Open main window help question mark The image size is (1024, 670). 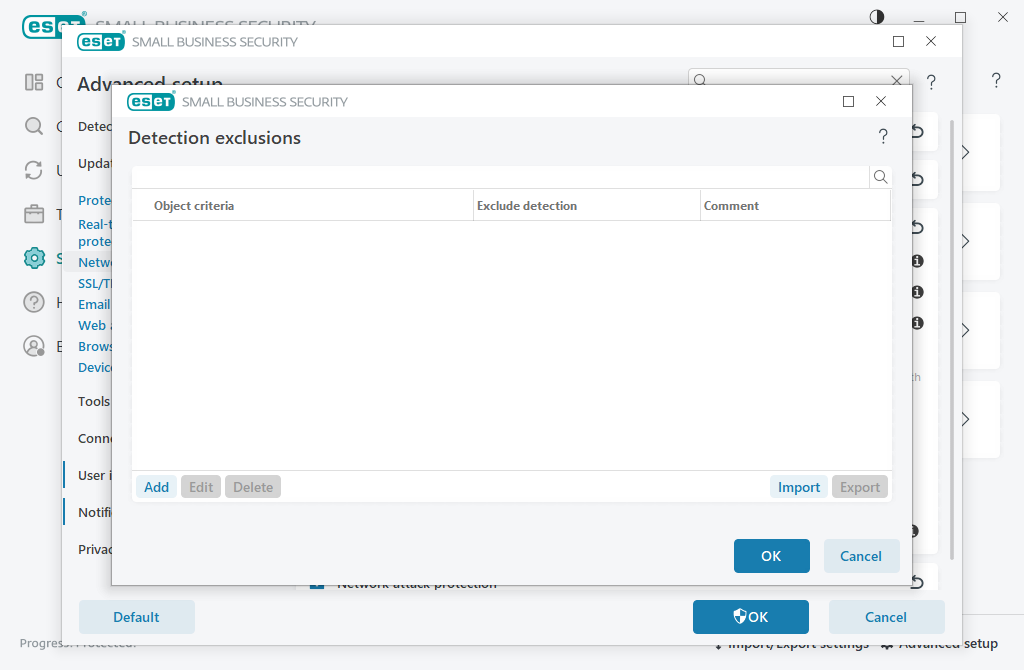[x=996, y=80]
